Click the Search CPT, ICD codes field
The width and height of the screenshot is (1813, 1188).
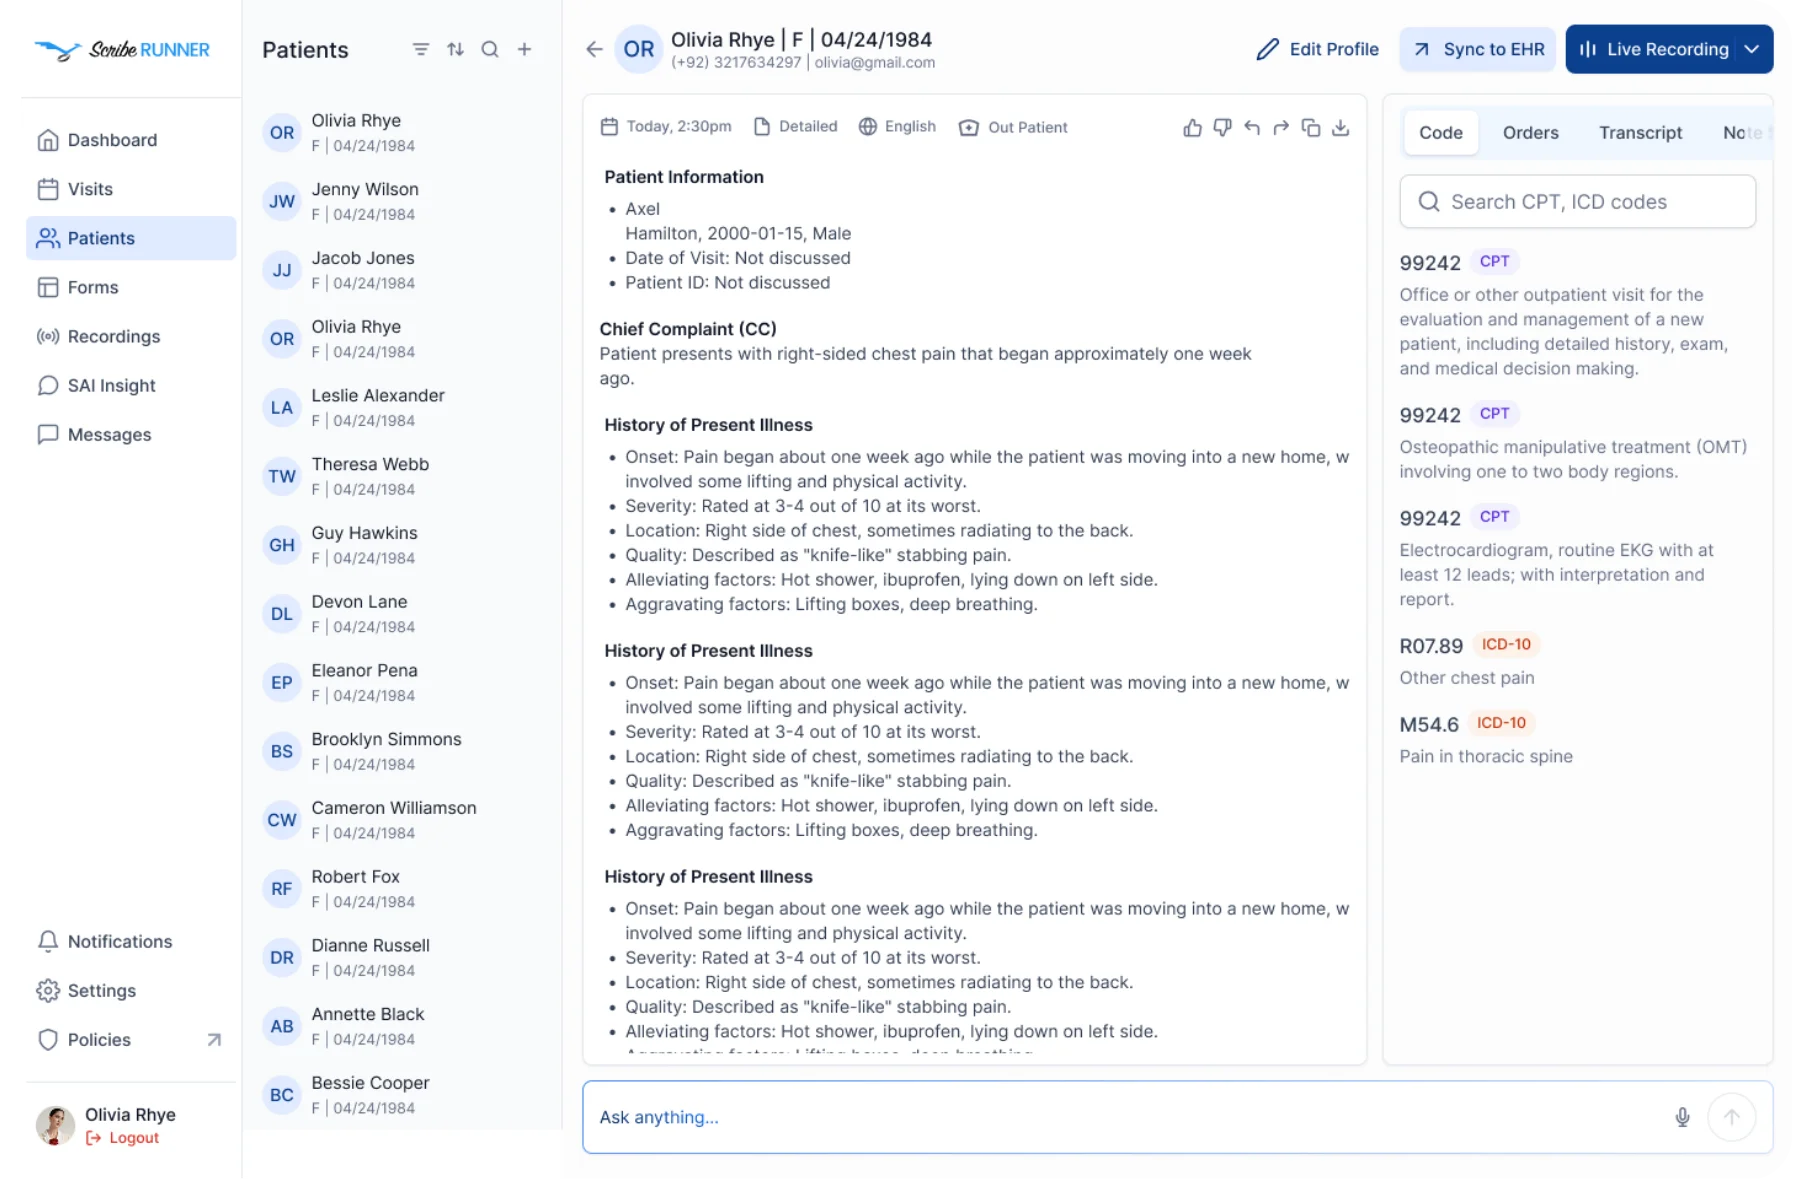point(1577,202)
